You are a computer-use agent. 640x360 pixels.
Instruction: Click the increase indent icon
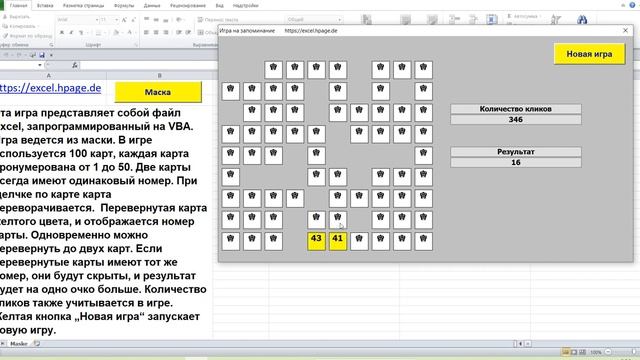tap(188, 32)
